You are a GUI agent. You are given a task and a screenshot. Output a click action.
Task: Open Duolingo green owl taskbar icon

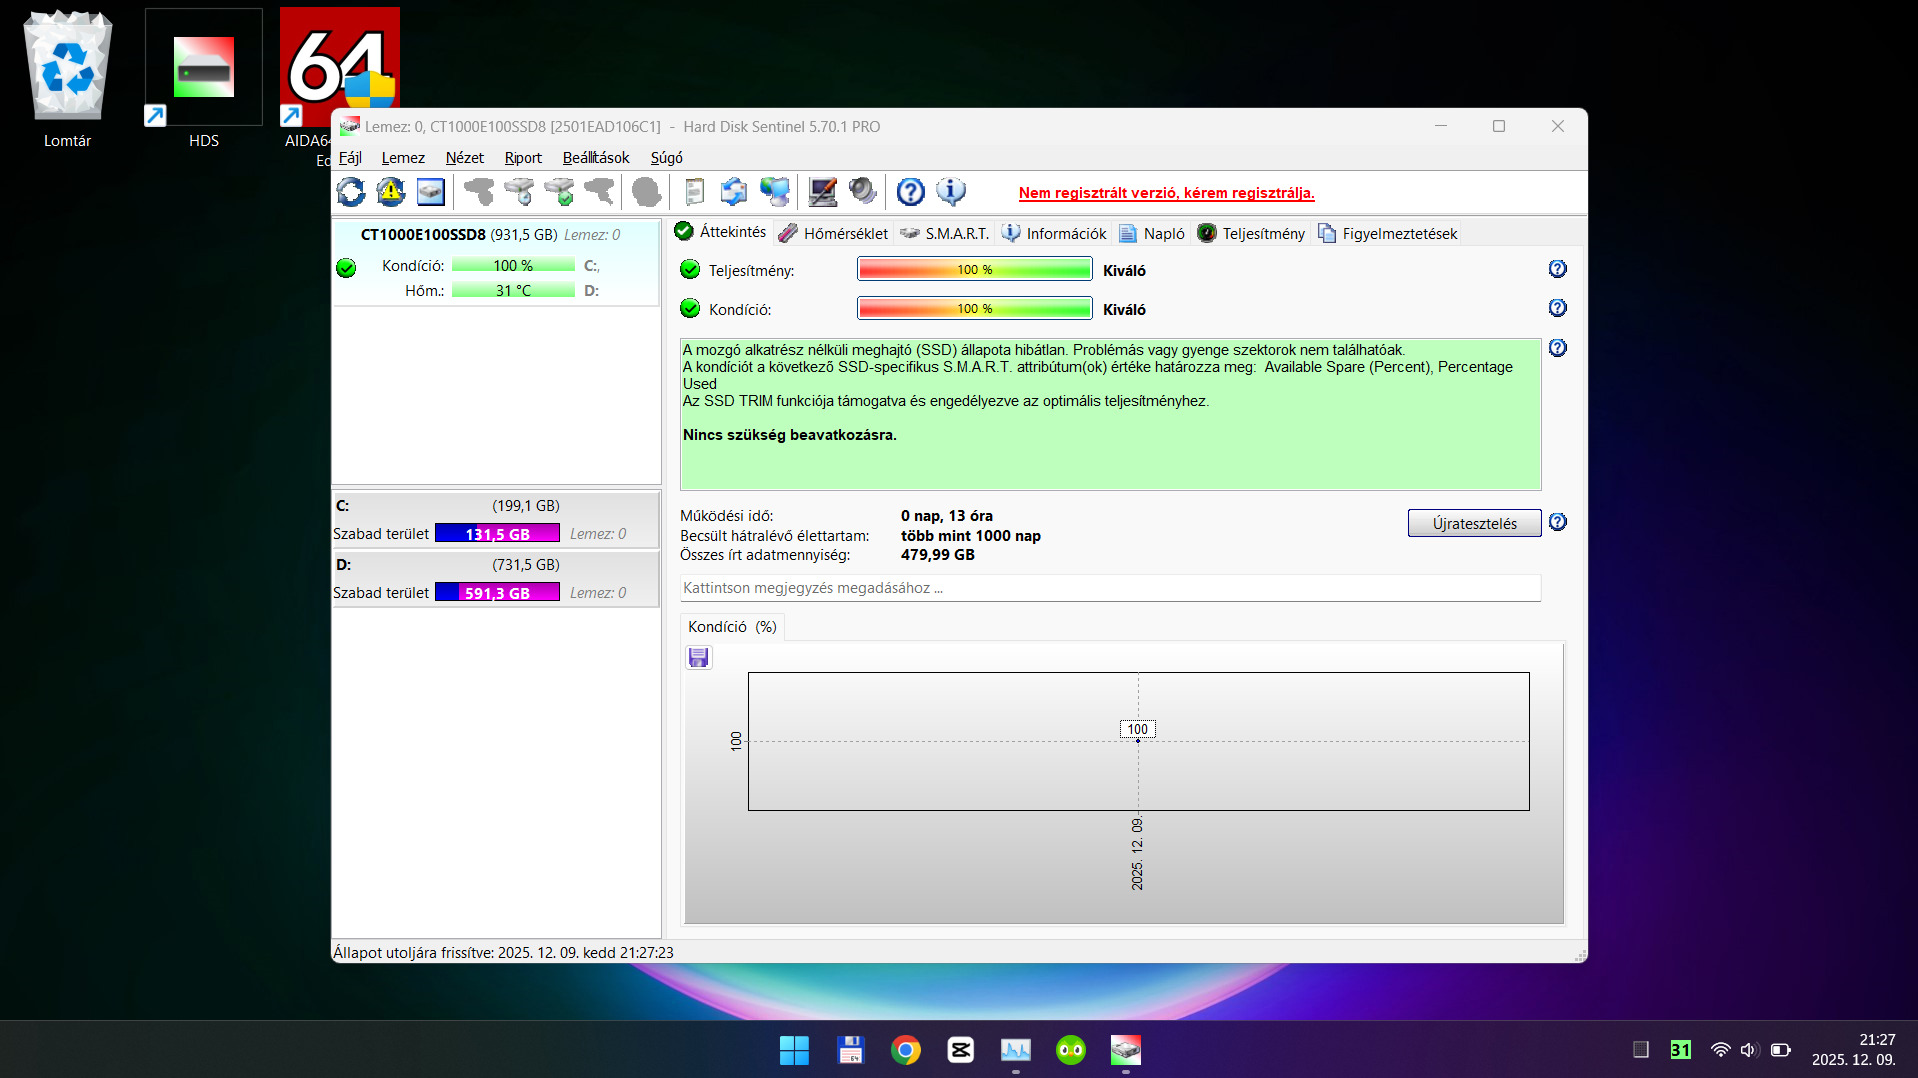(1071, 1050)
